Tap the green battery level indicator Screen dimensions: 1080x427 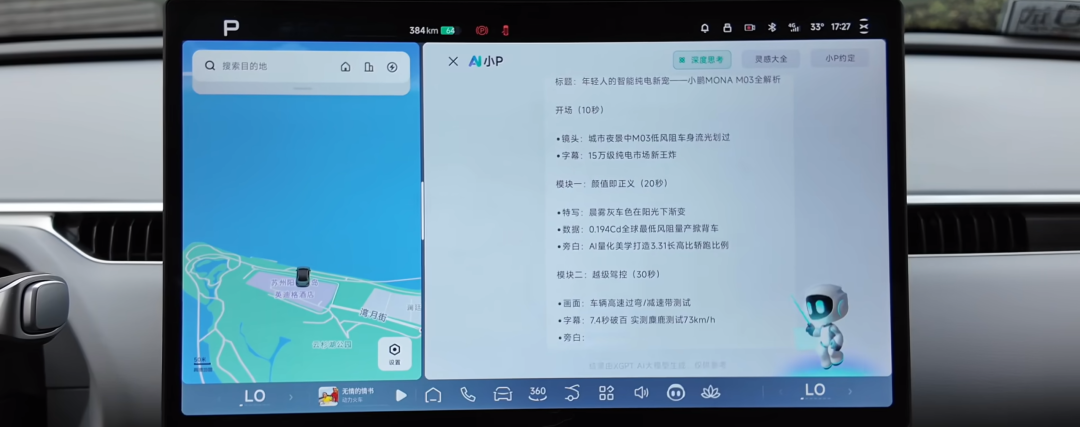point(448,31)
